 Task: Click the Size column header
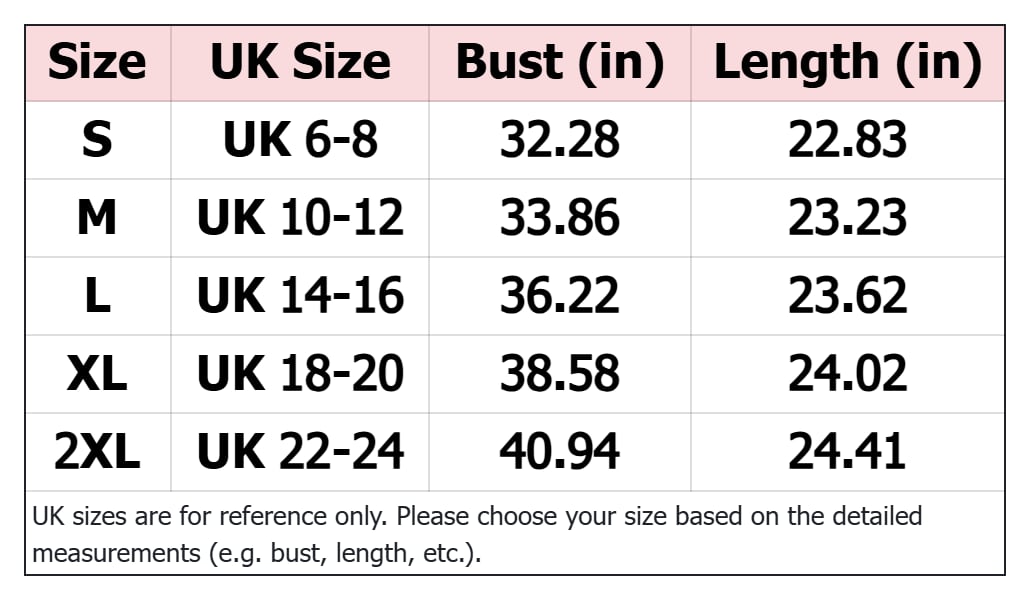point(97,62)
